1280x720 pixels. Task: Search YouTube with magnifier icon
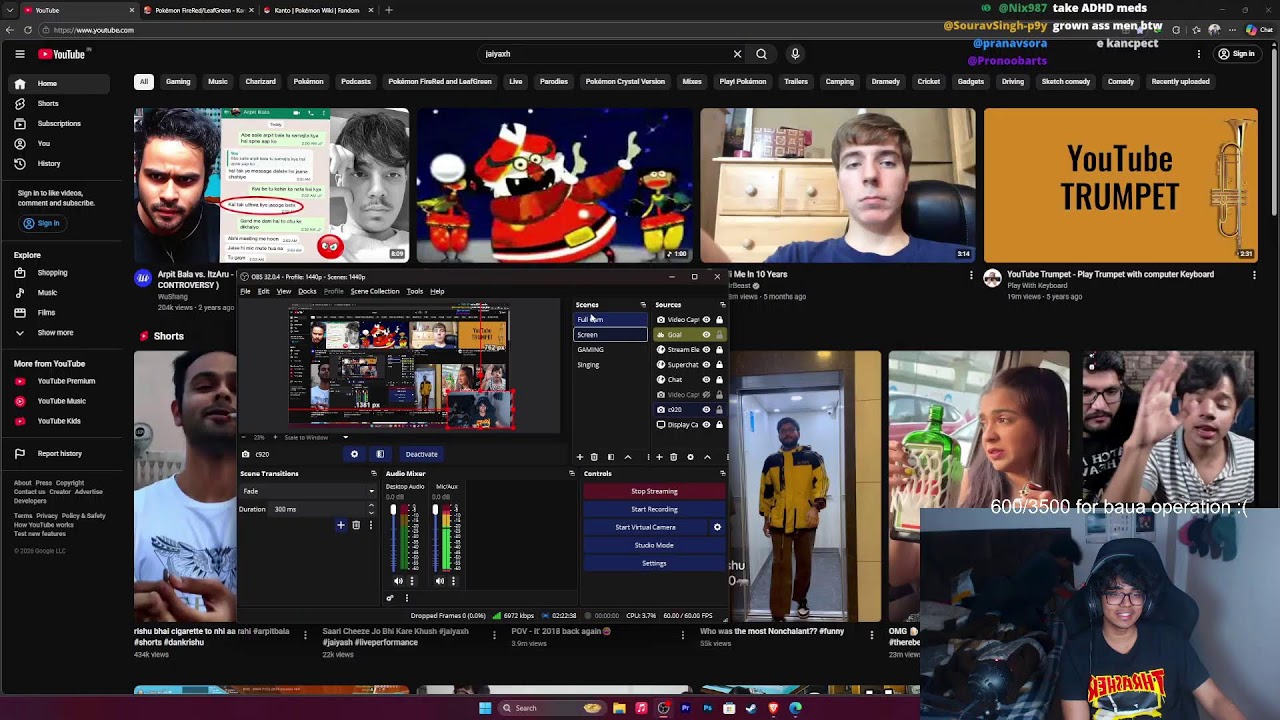point(761,54)
